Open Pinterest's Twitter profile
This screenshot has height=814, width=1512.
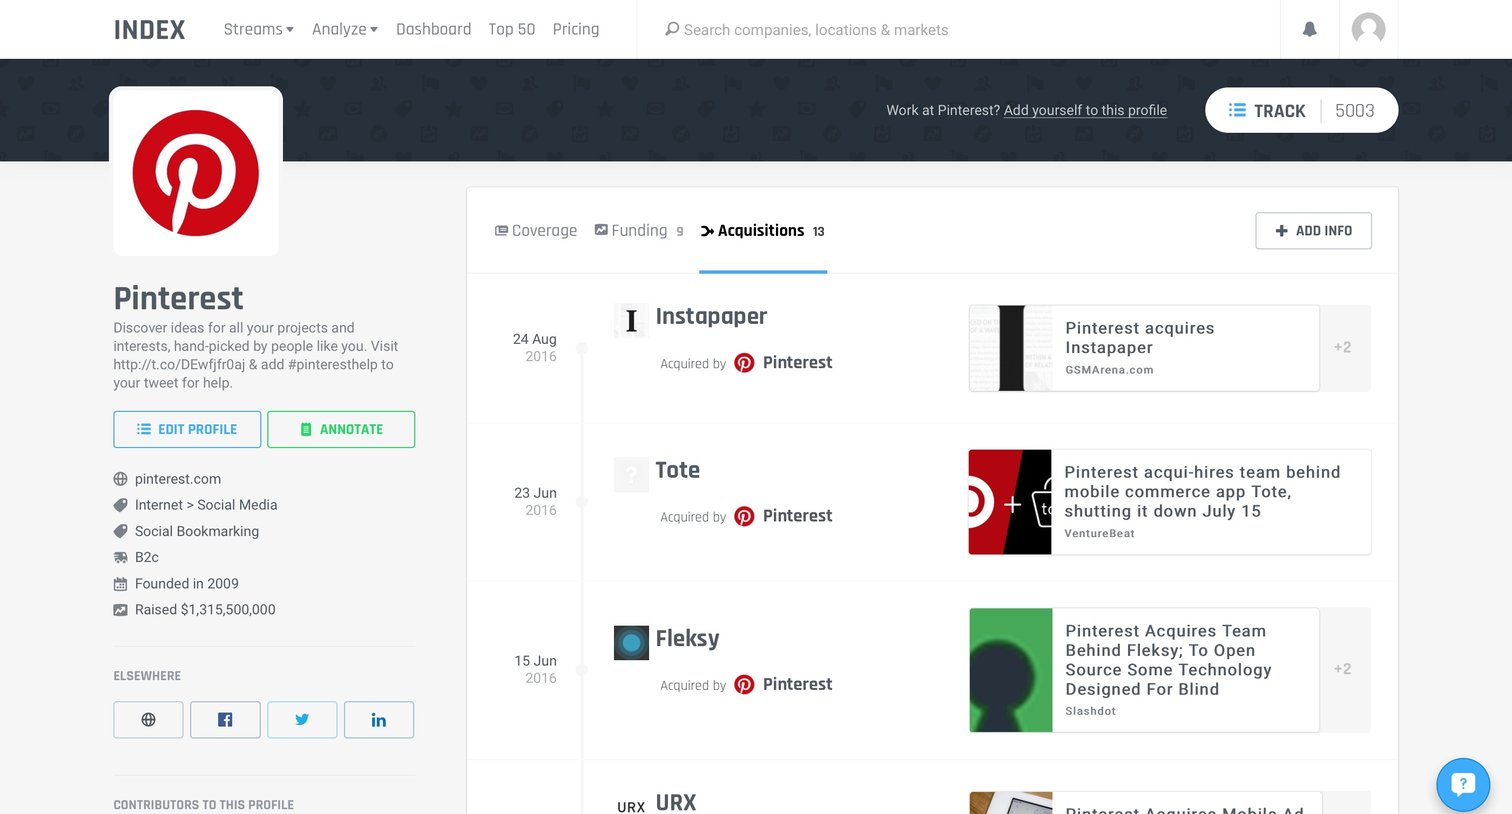click(302, 720)
